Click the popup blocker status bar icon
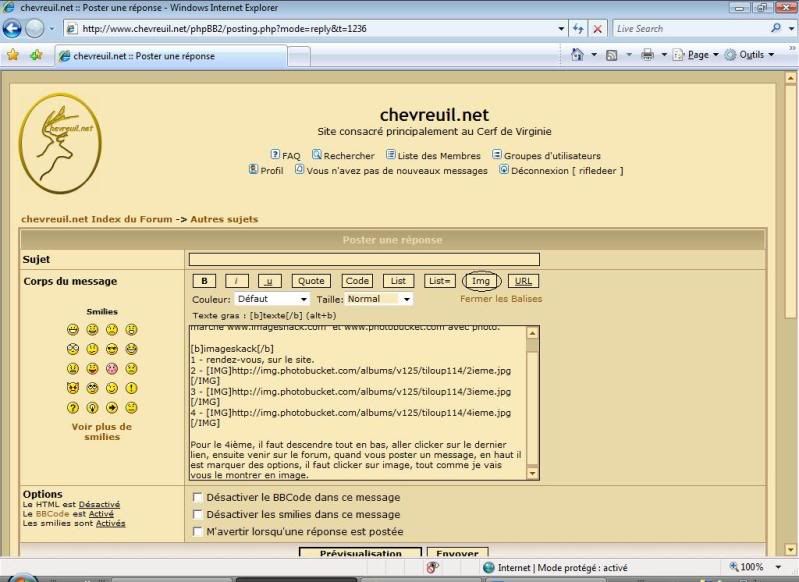 (433, 567)
